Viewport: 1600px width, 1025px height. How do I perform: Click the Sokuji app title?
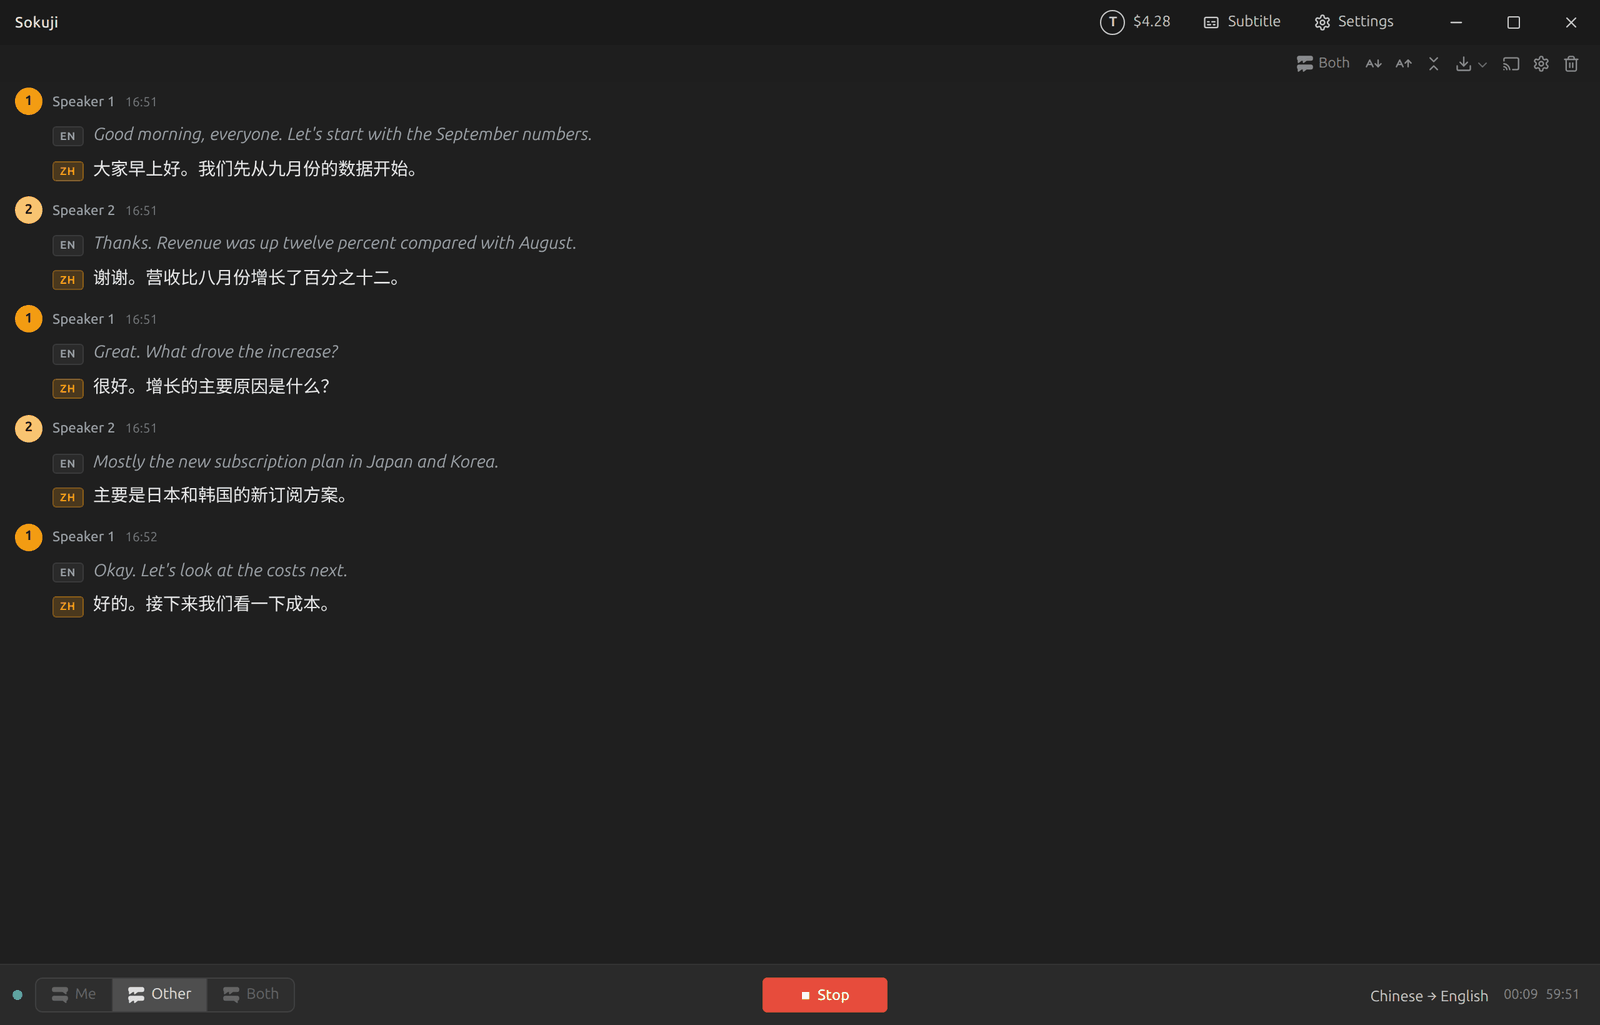tap(36, 22)
